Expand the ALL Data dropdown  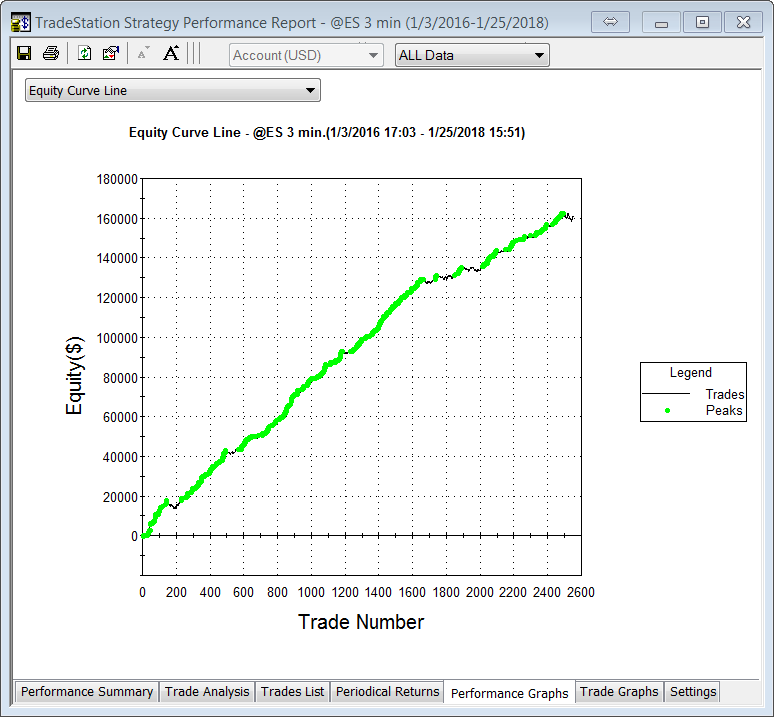click(472, 55)
